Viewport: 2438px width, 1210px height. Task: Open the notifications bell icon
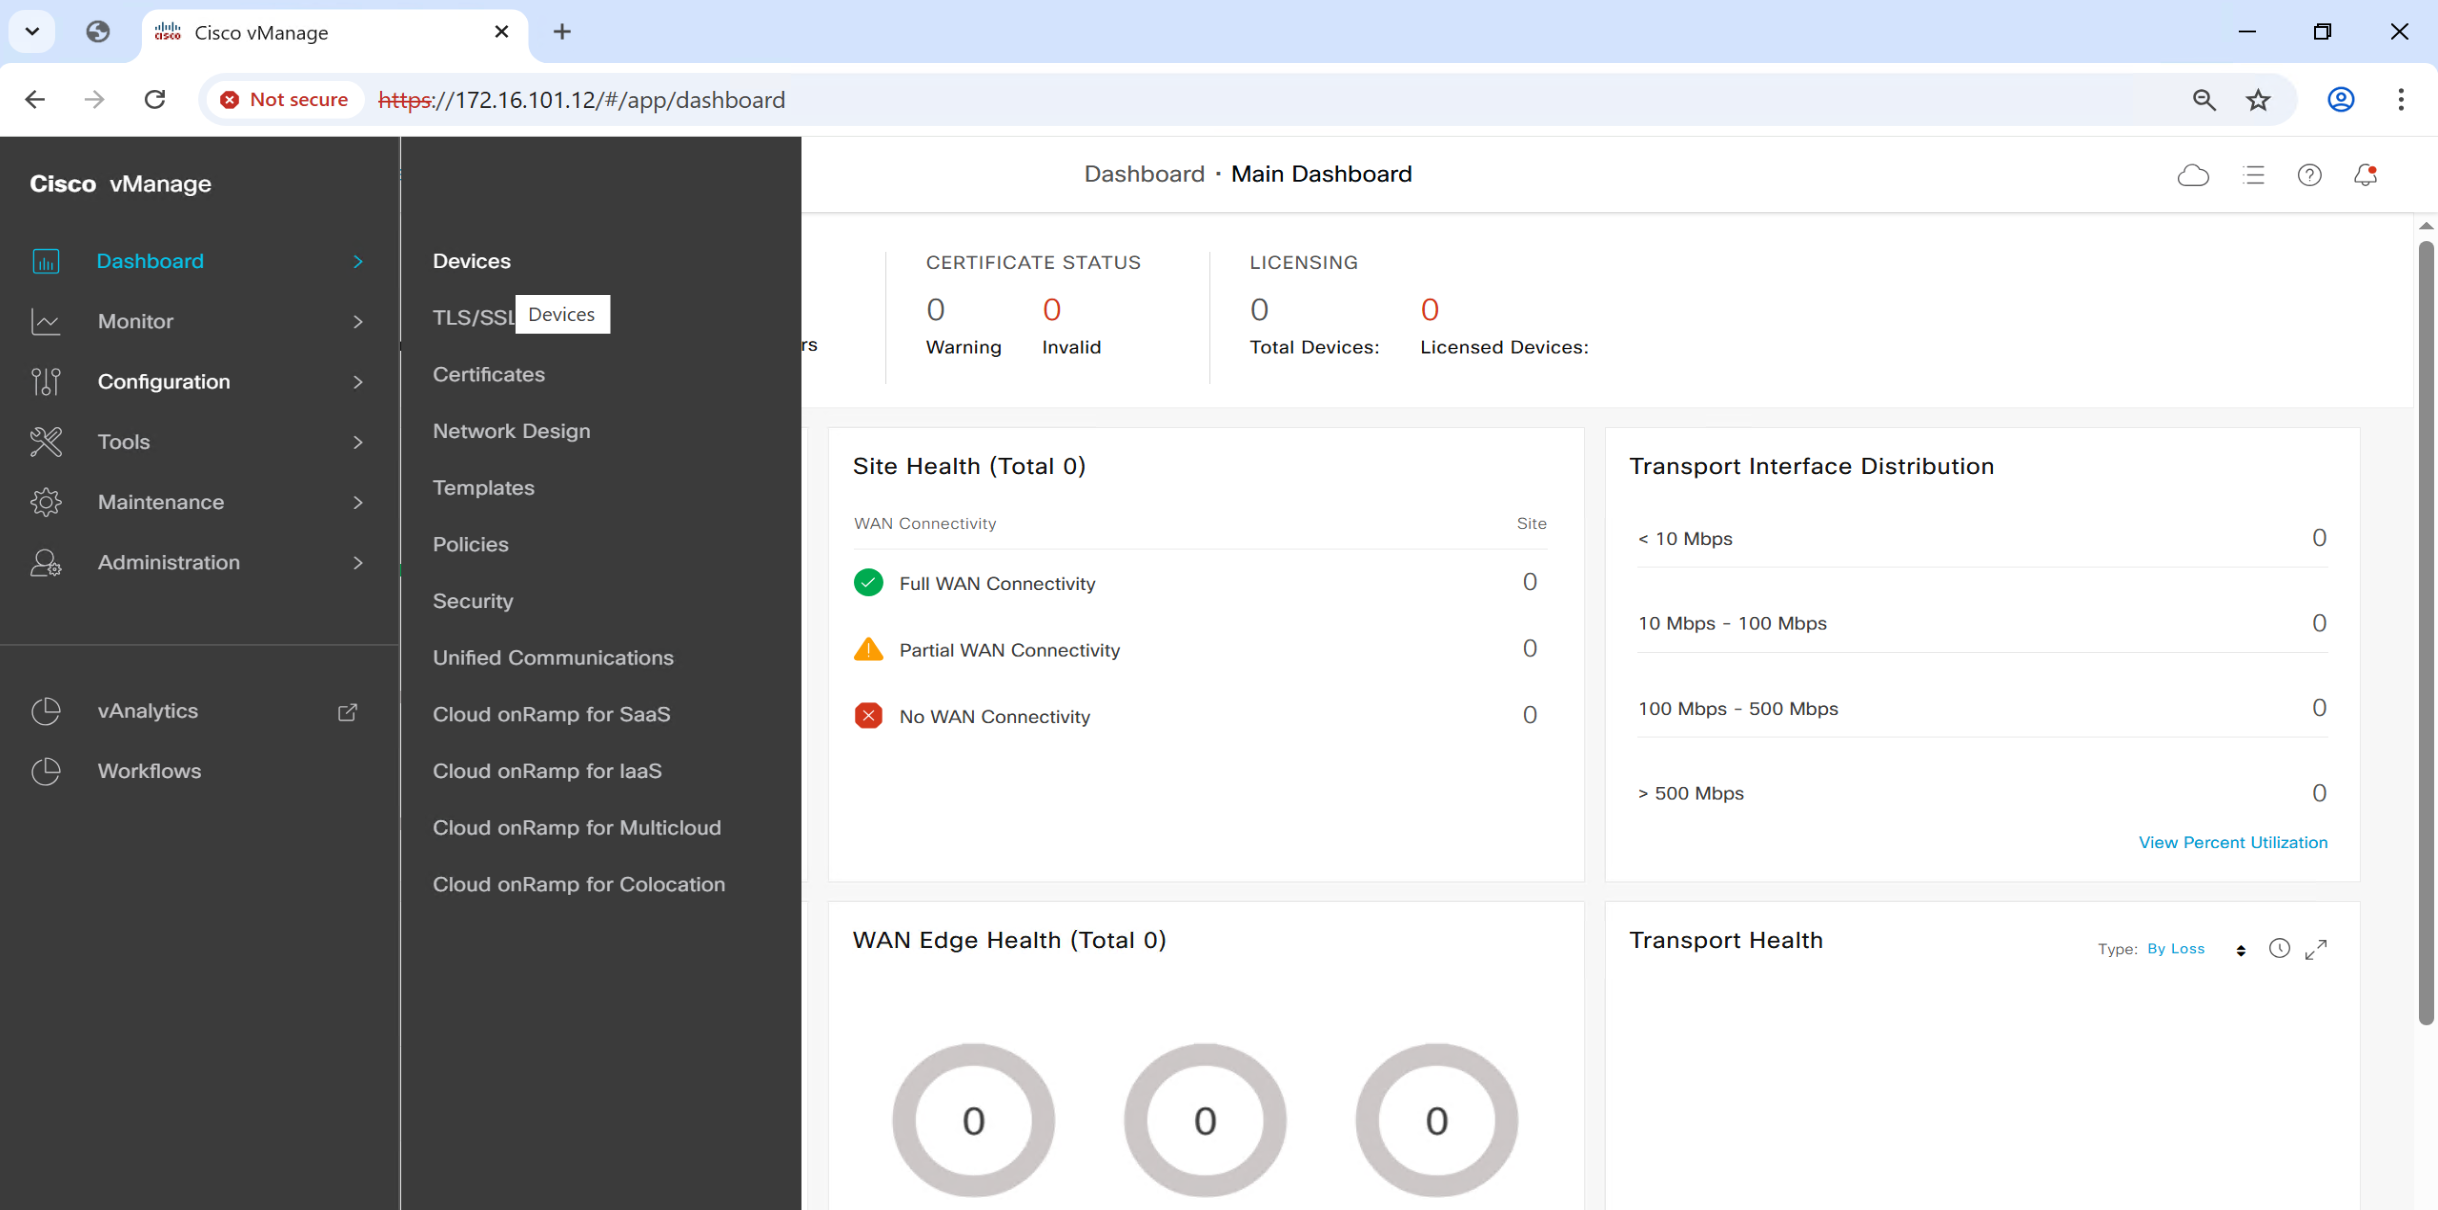tap(2365, 175)
